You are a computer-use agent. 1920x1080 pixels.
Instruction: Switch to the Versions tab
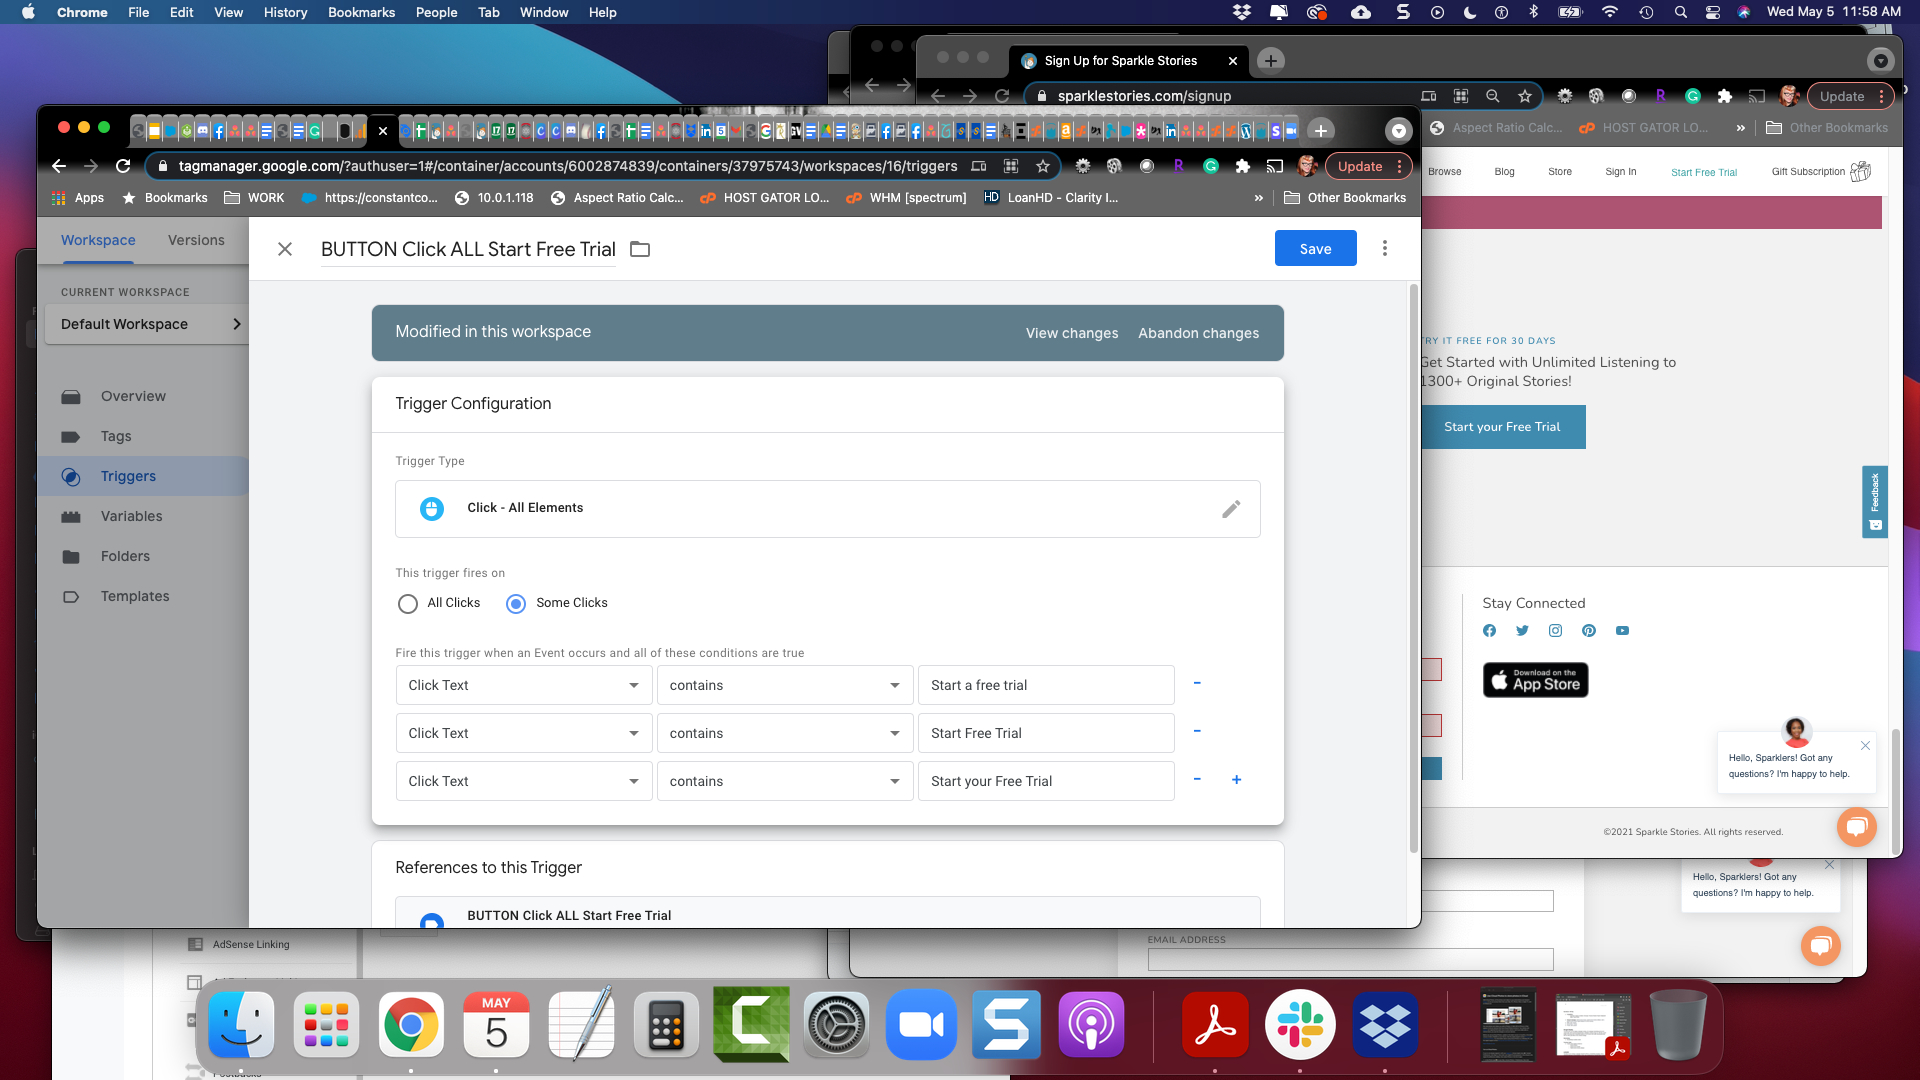pyautogui.click(x=196, y=240)
